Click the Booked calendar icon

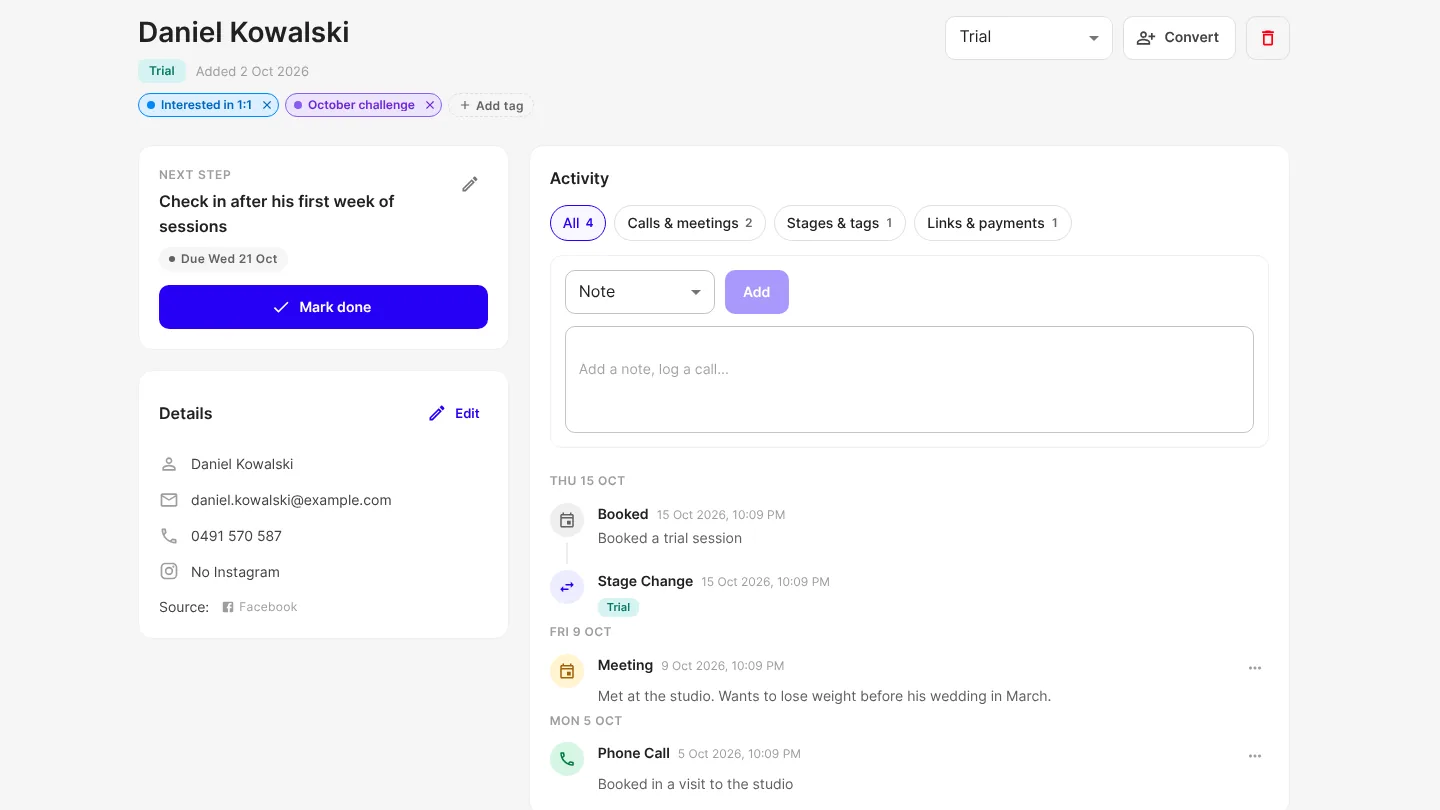(x=567, y=520)
